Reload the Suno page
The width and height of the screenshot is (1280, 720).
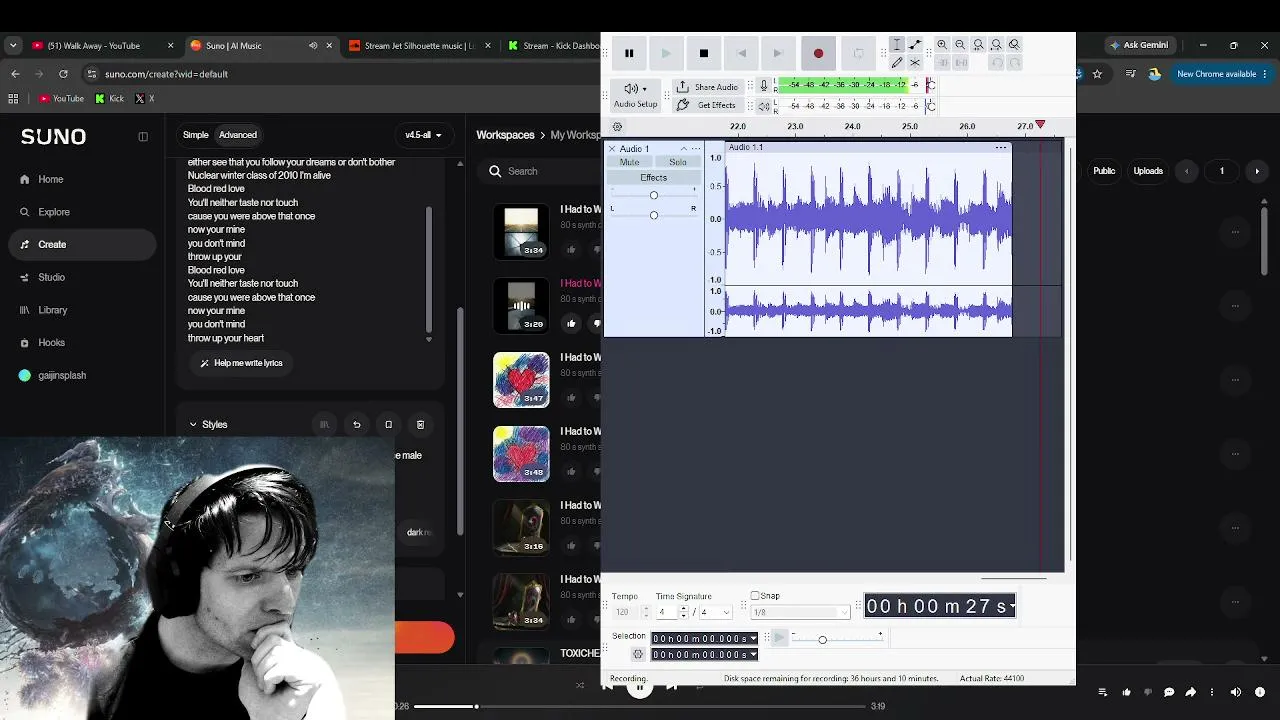[63, 74]
